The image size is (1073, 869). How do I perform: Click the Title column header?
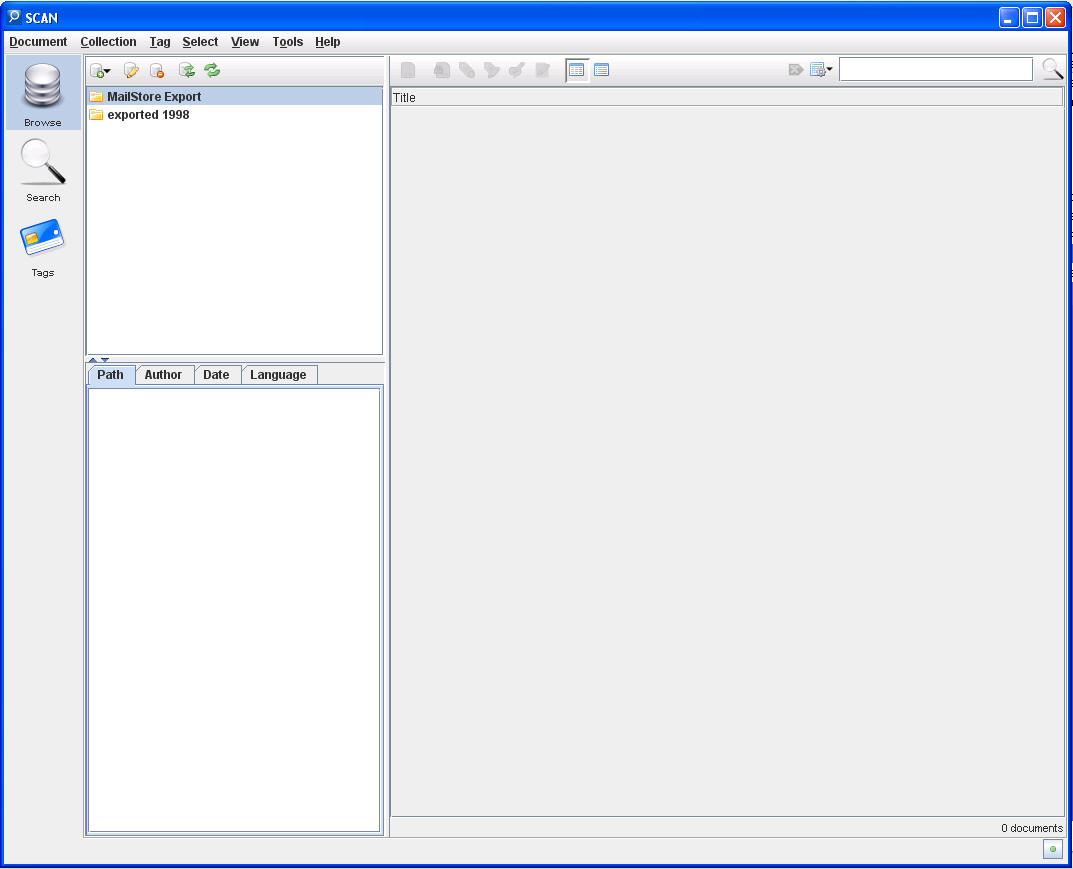[x=725, y=98]
